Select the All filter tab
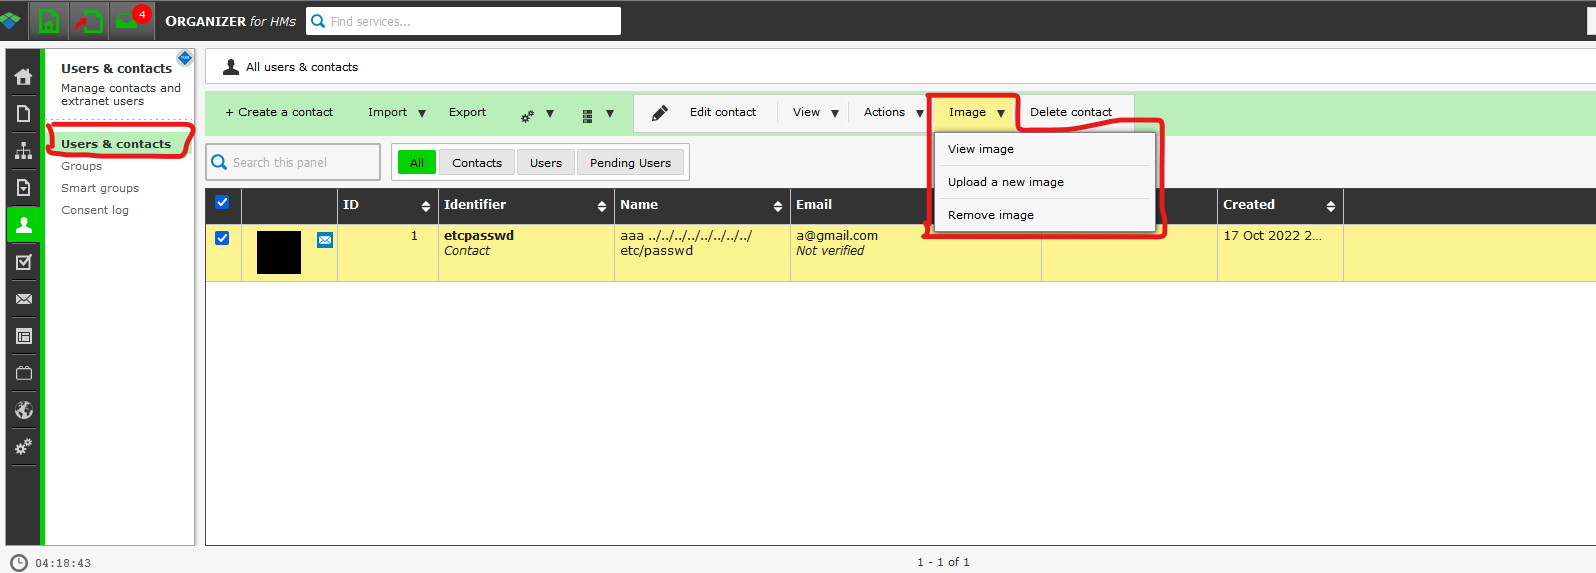The image size is (1596, 573). (x=417, y=163)
